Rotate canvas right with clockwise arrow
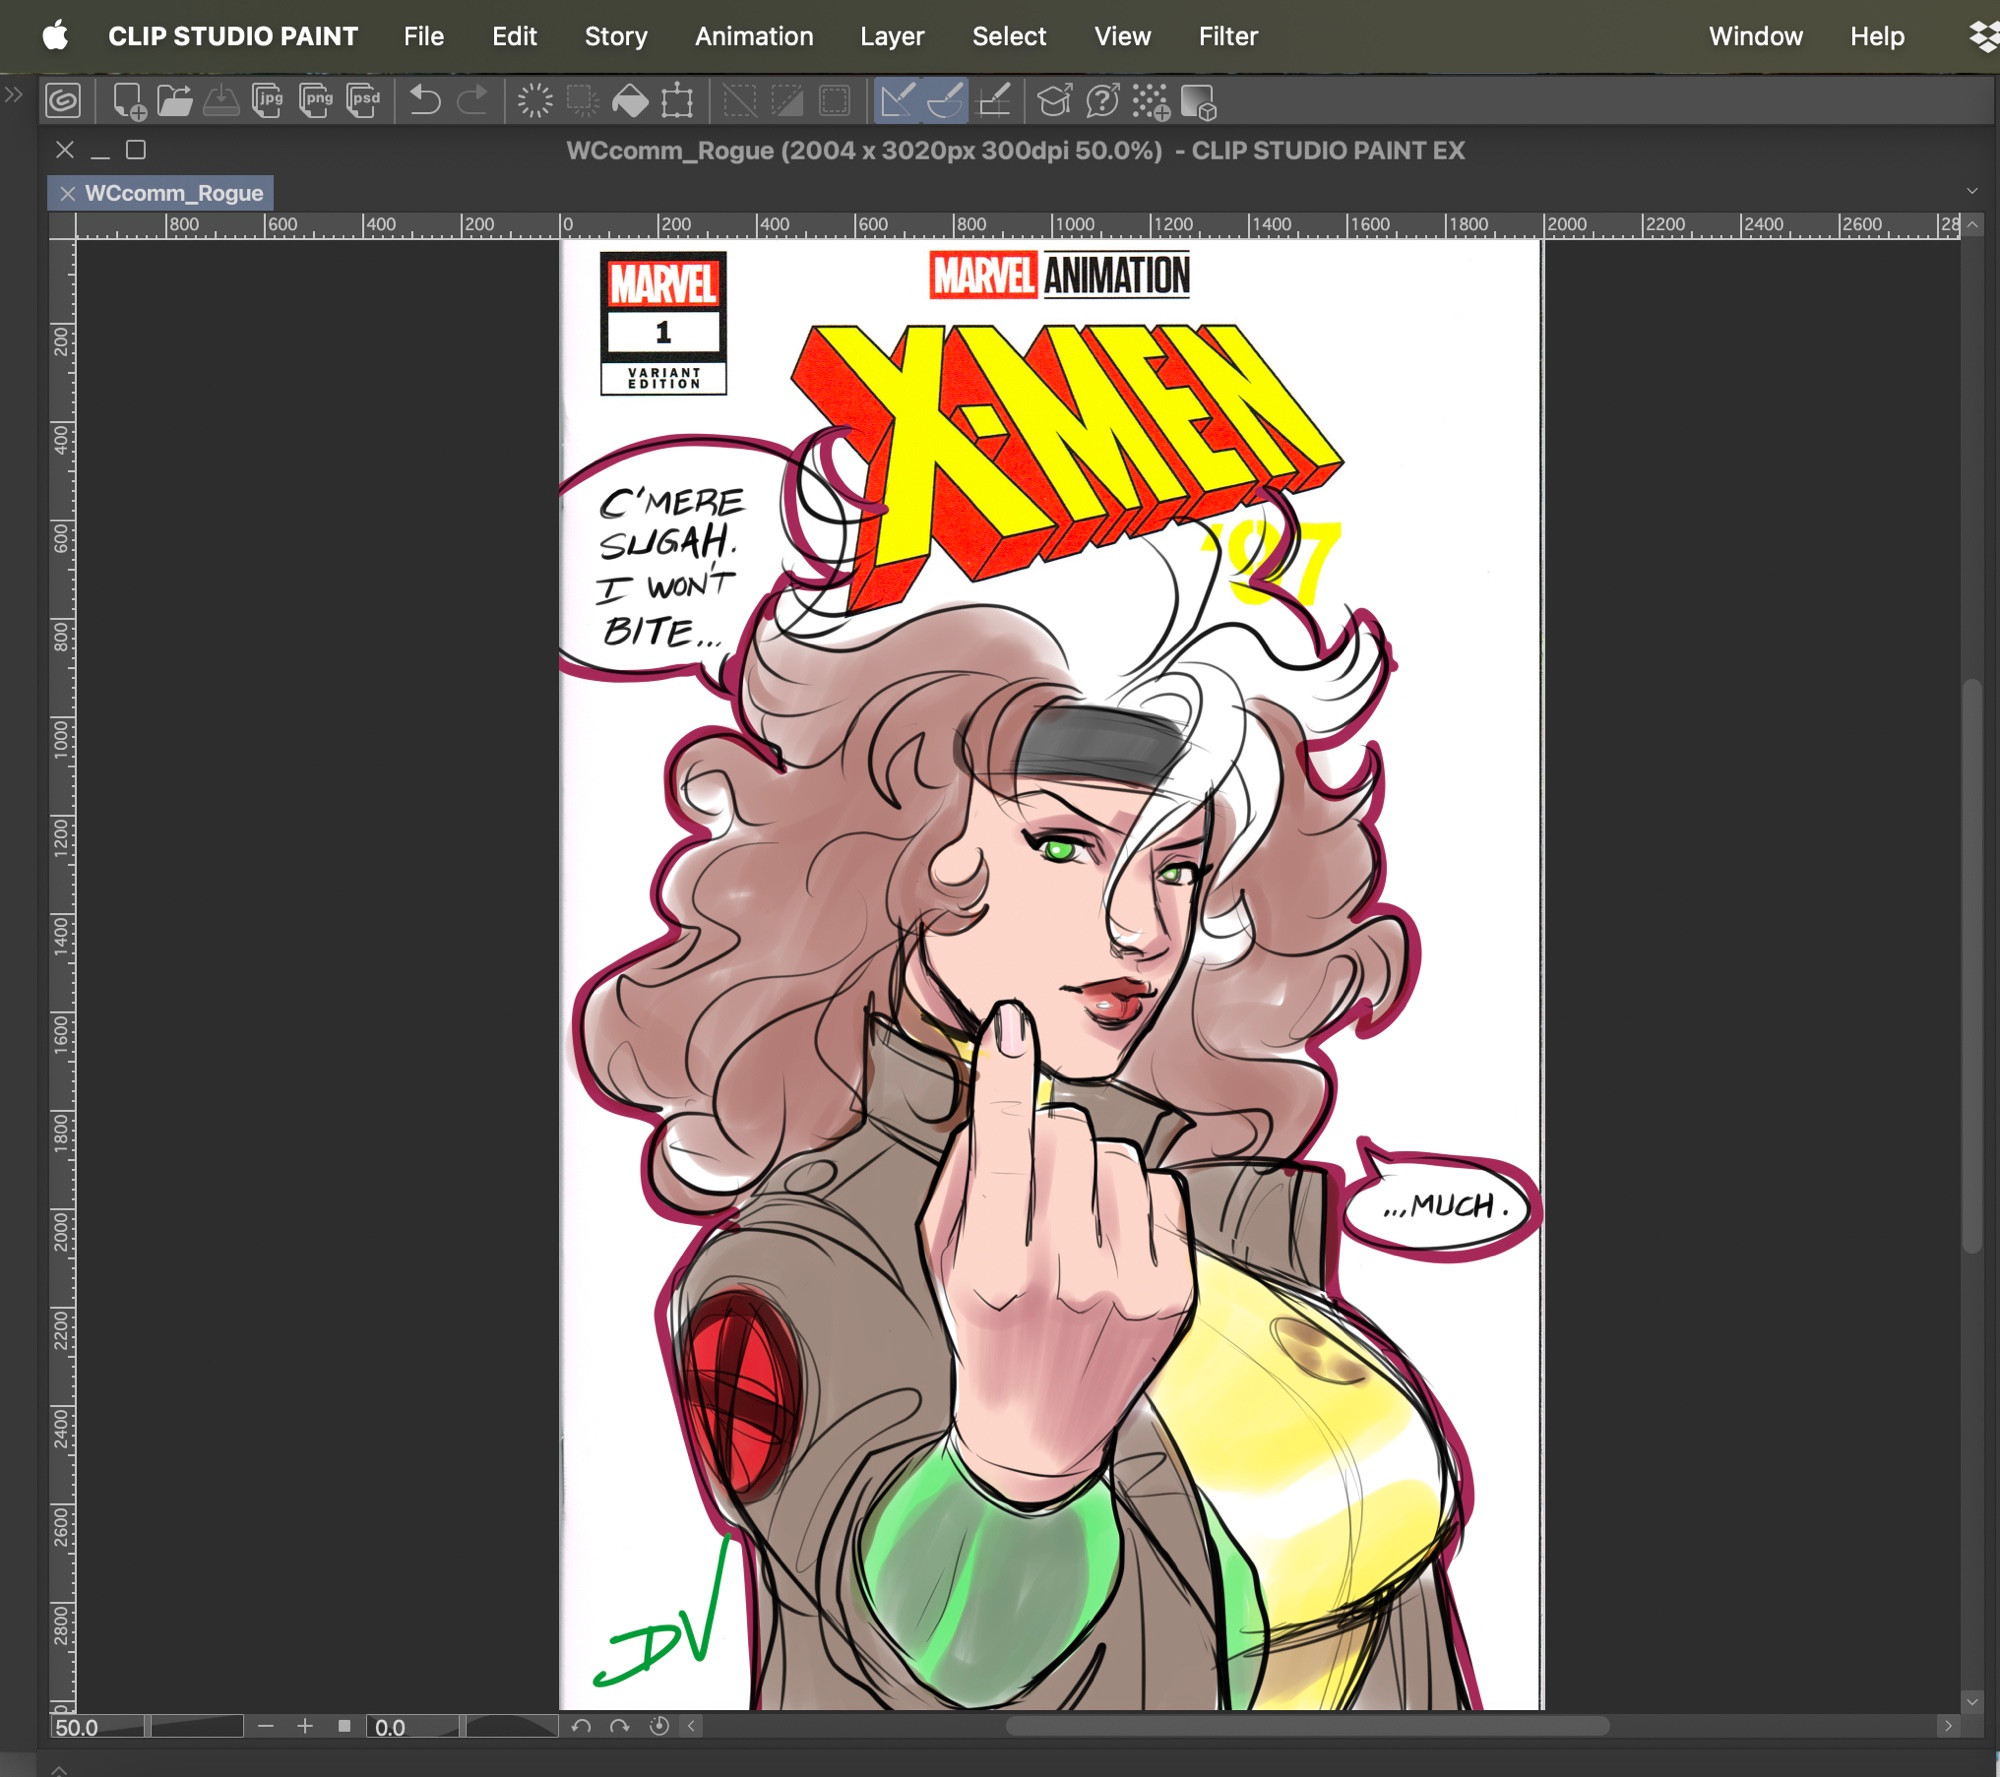The image size is (2000, 1777). tap(620, 1726)
